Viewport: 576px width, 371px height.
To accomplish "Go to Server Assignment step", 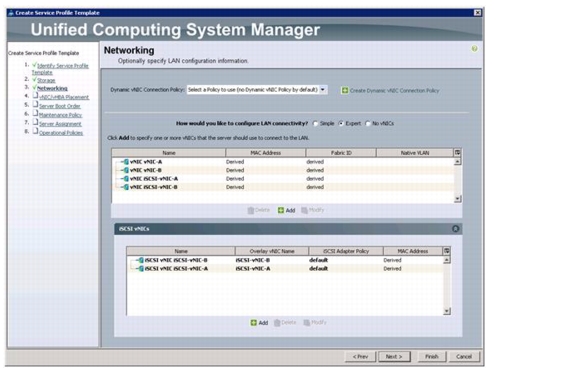I will pos(60,124).
